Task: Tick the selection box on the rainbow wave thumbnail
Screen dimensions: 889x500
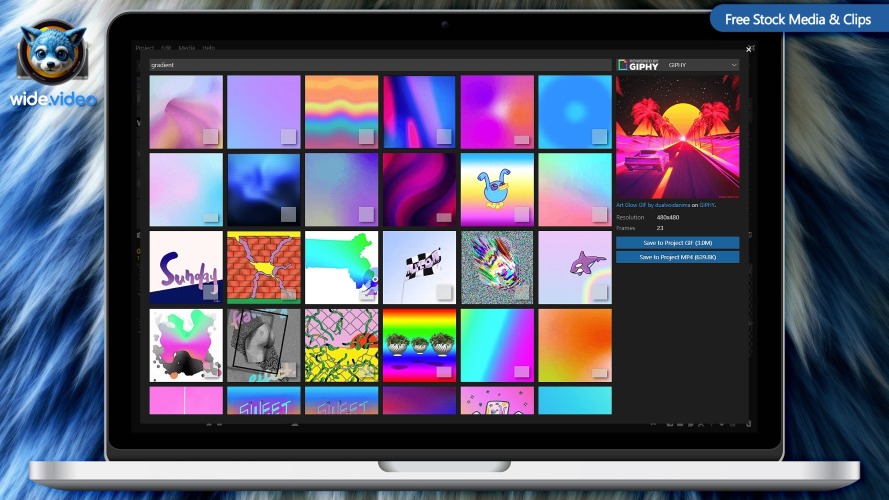Action: (366, 136)
